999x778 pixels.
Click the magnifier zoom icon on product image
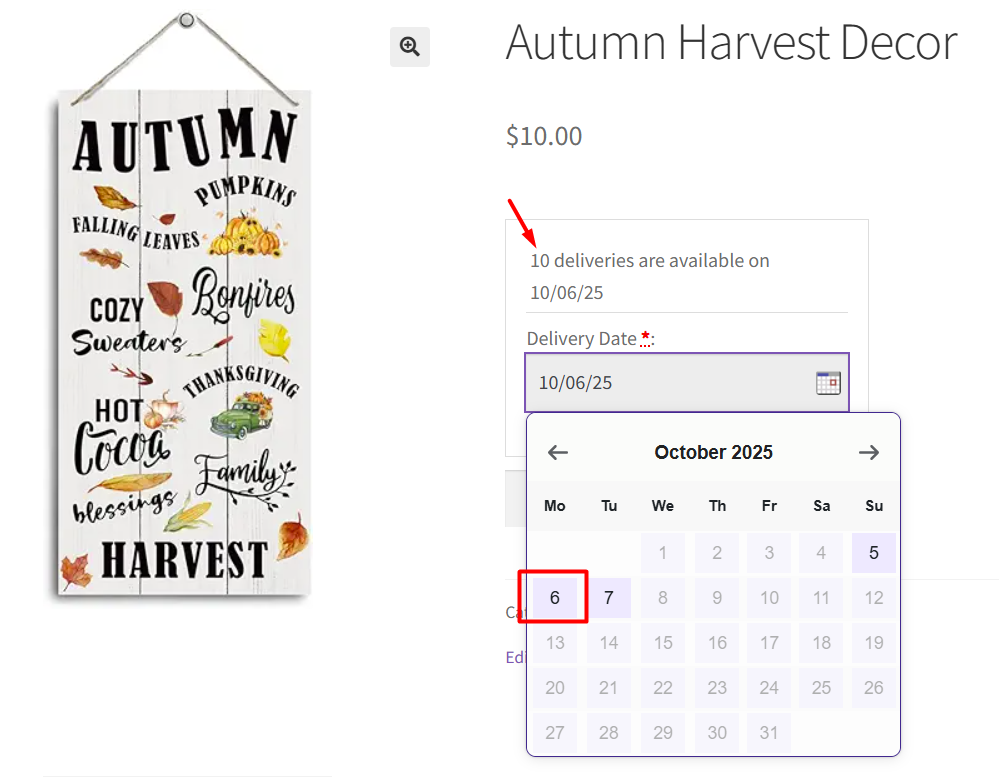tap(409, 47)
